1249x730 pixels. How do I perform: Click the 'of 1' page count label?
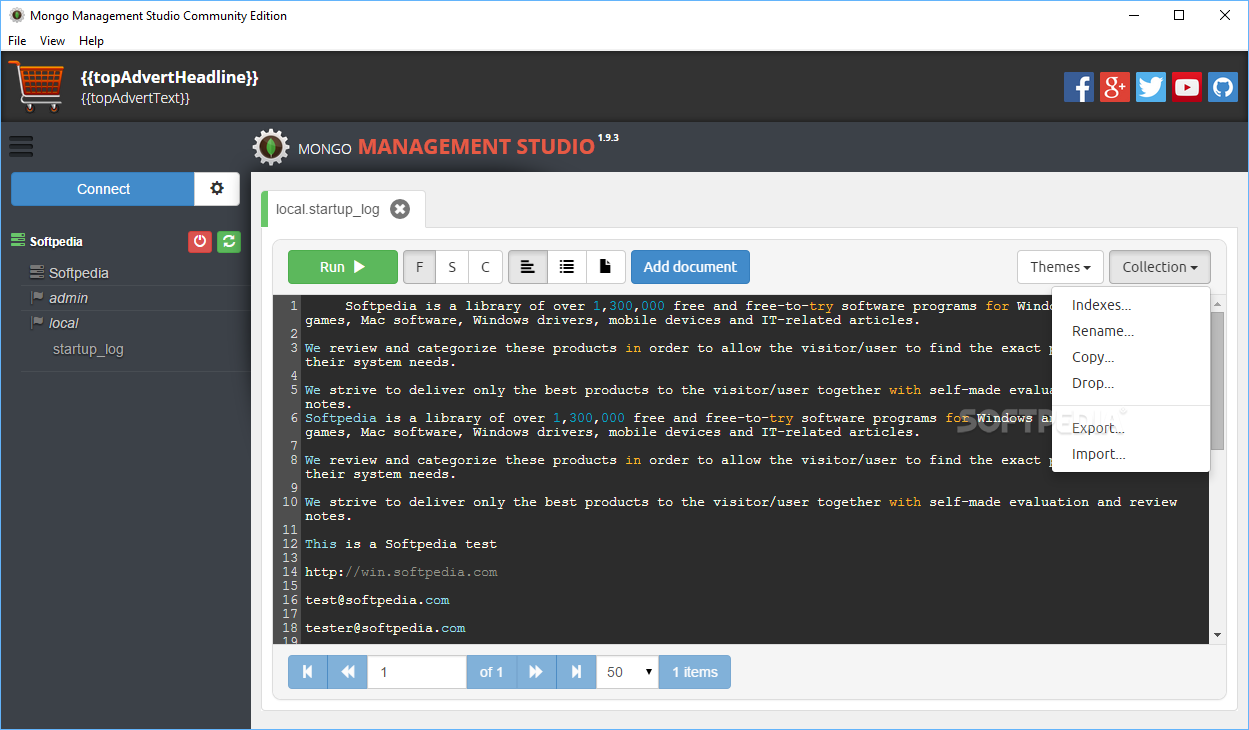491,672
